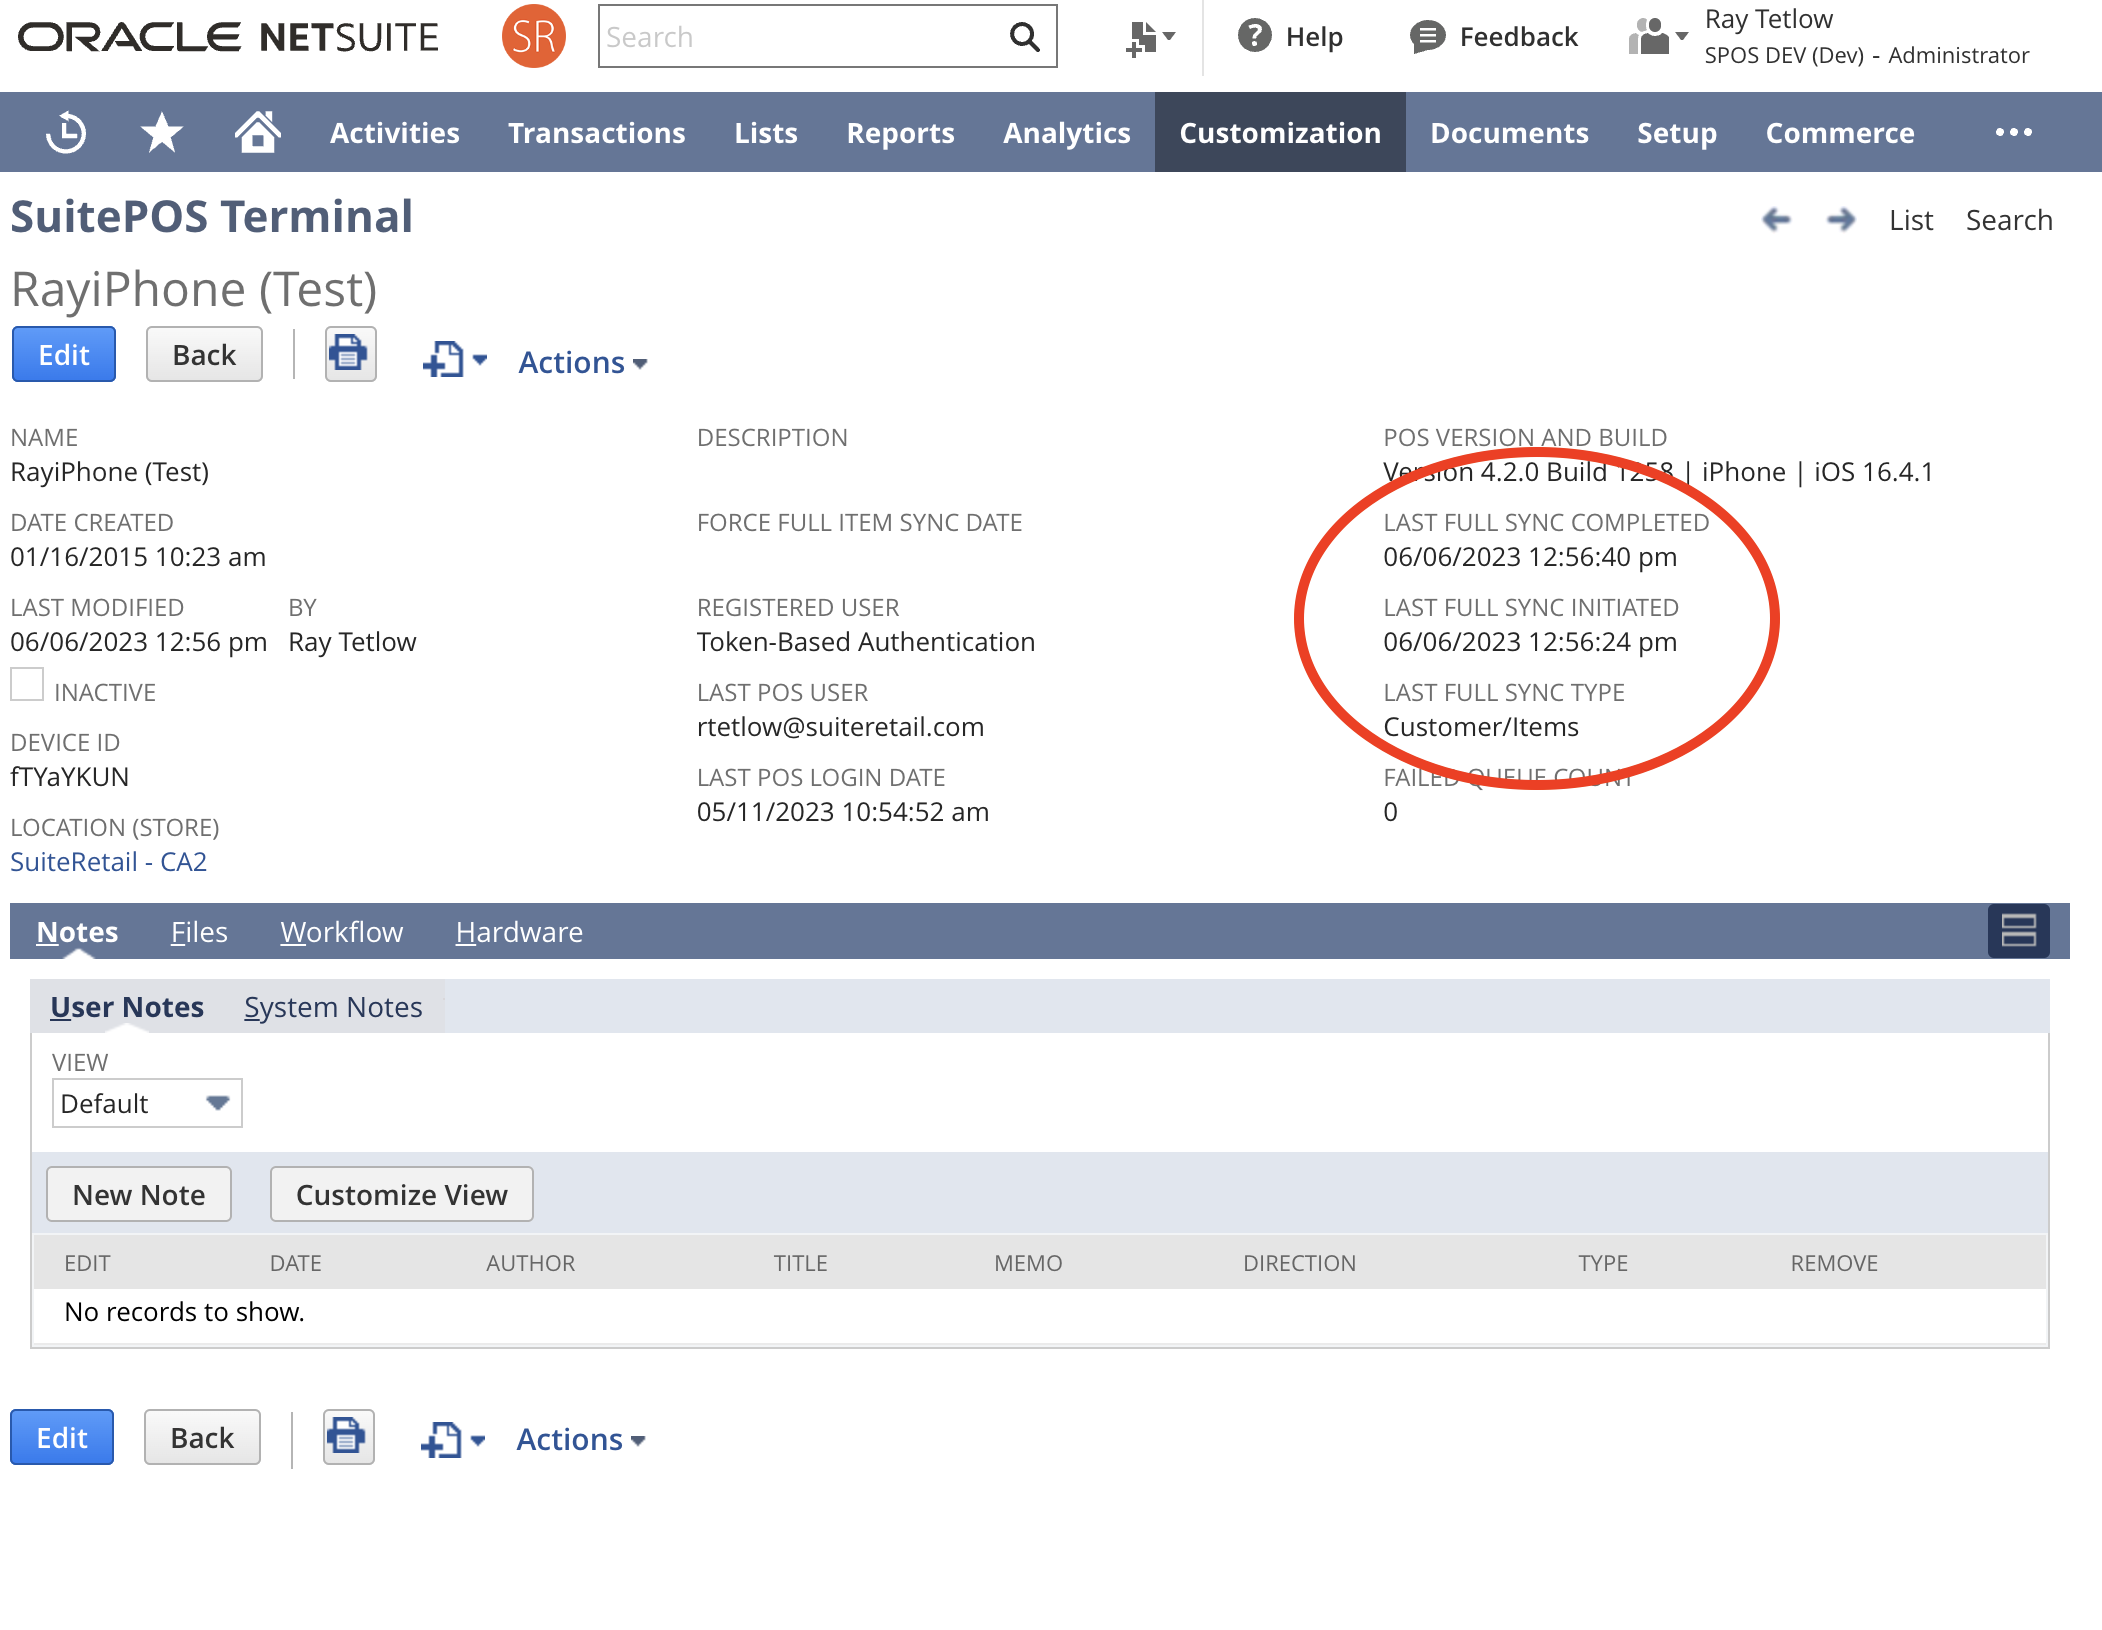The width and height of the screenshot is (2102, 1630).
Task: Go to previous record arrow
Action: click(1776, 219)
